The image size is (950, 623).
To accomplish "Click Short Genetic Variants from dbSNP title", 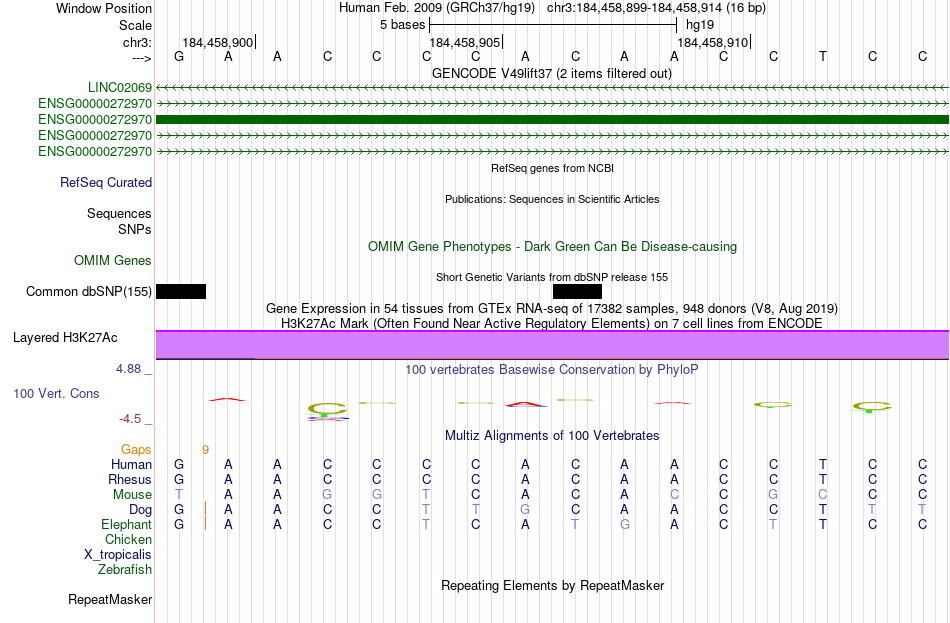I will pos(552,277).
